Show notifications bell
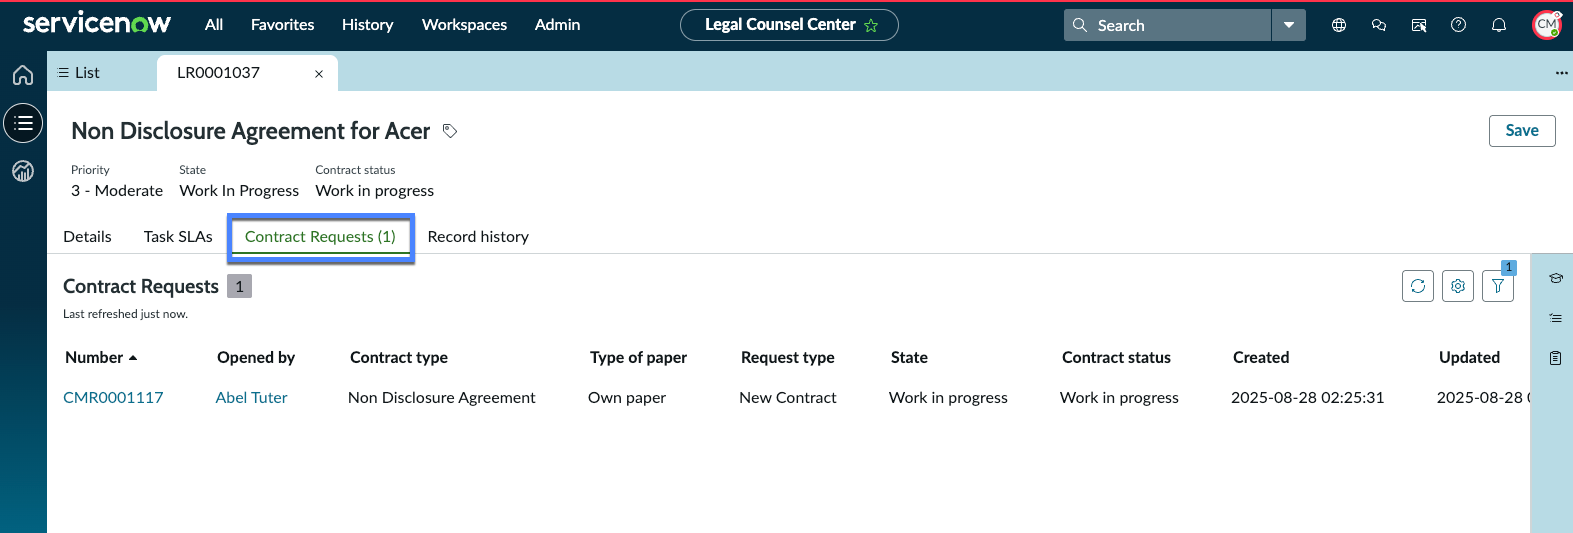 pos(1499,25)
